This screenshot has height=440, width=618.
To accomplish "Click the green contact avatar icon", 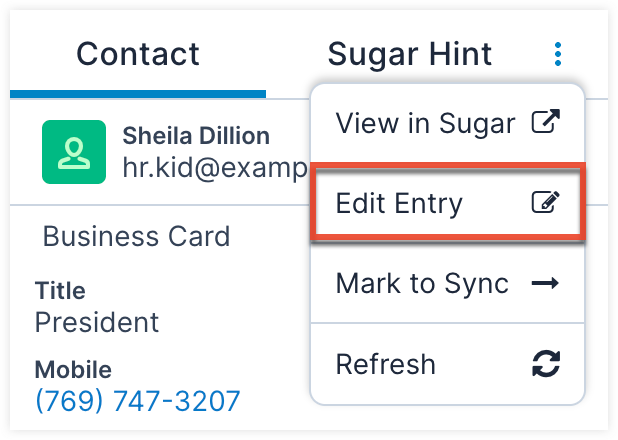I will 73,153.
